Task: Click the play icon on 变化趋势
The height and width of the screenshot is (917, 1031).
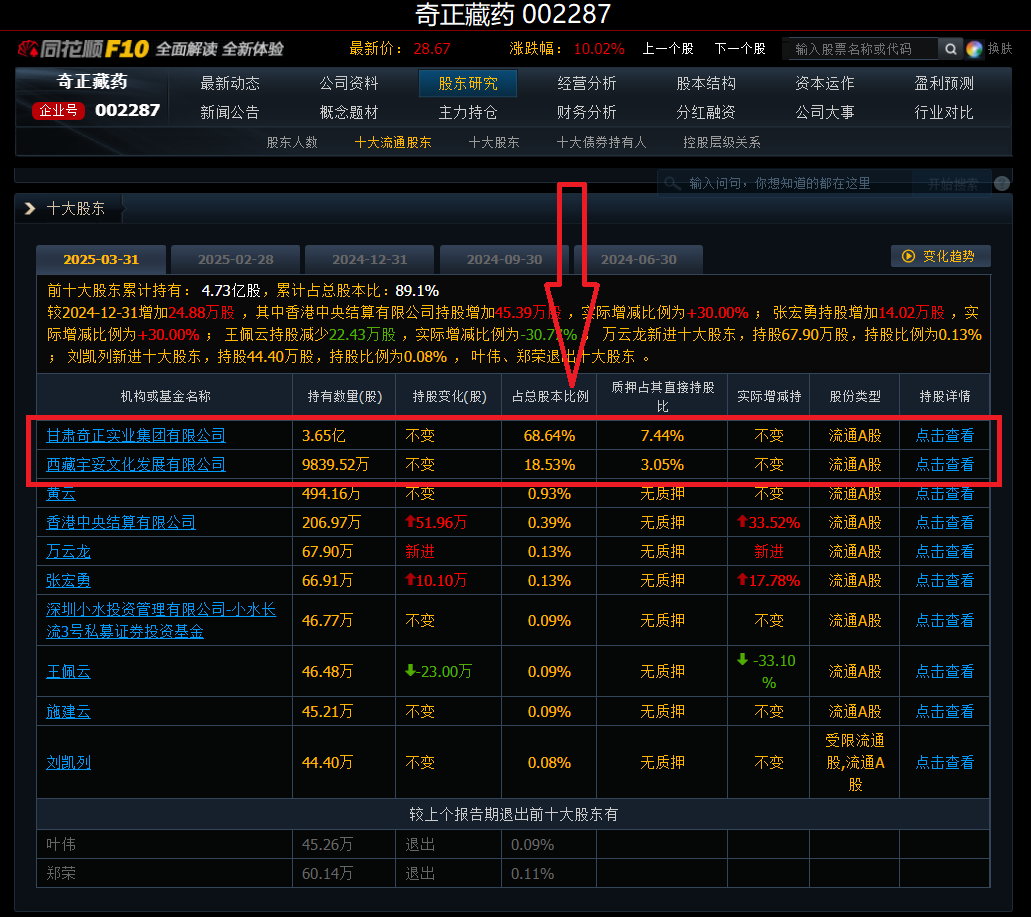Action: coord(908,256)
